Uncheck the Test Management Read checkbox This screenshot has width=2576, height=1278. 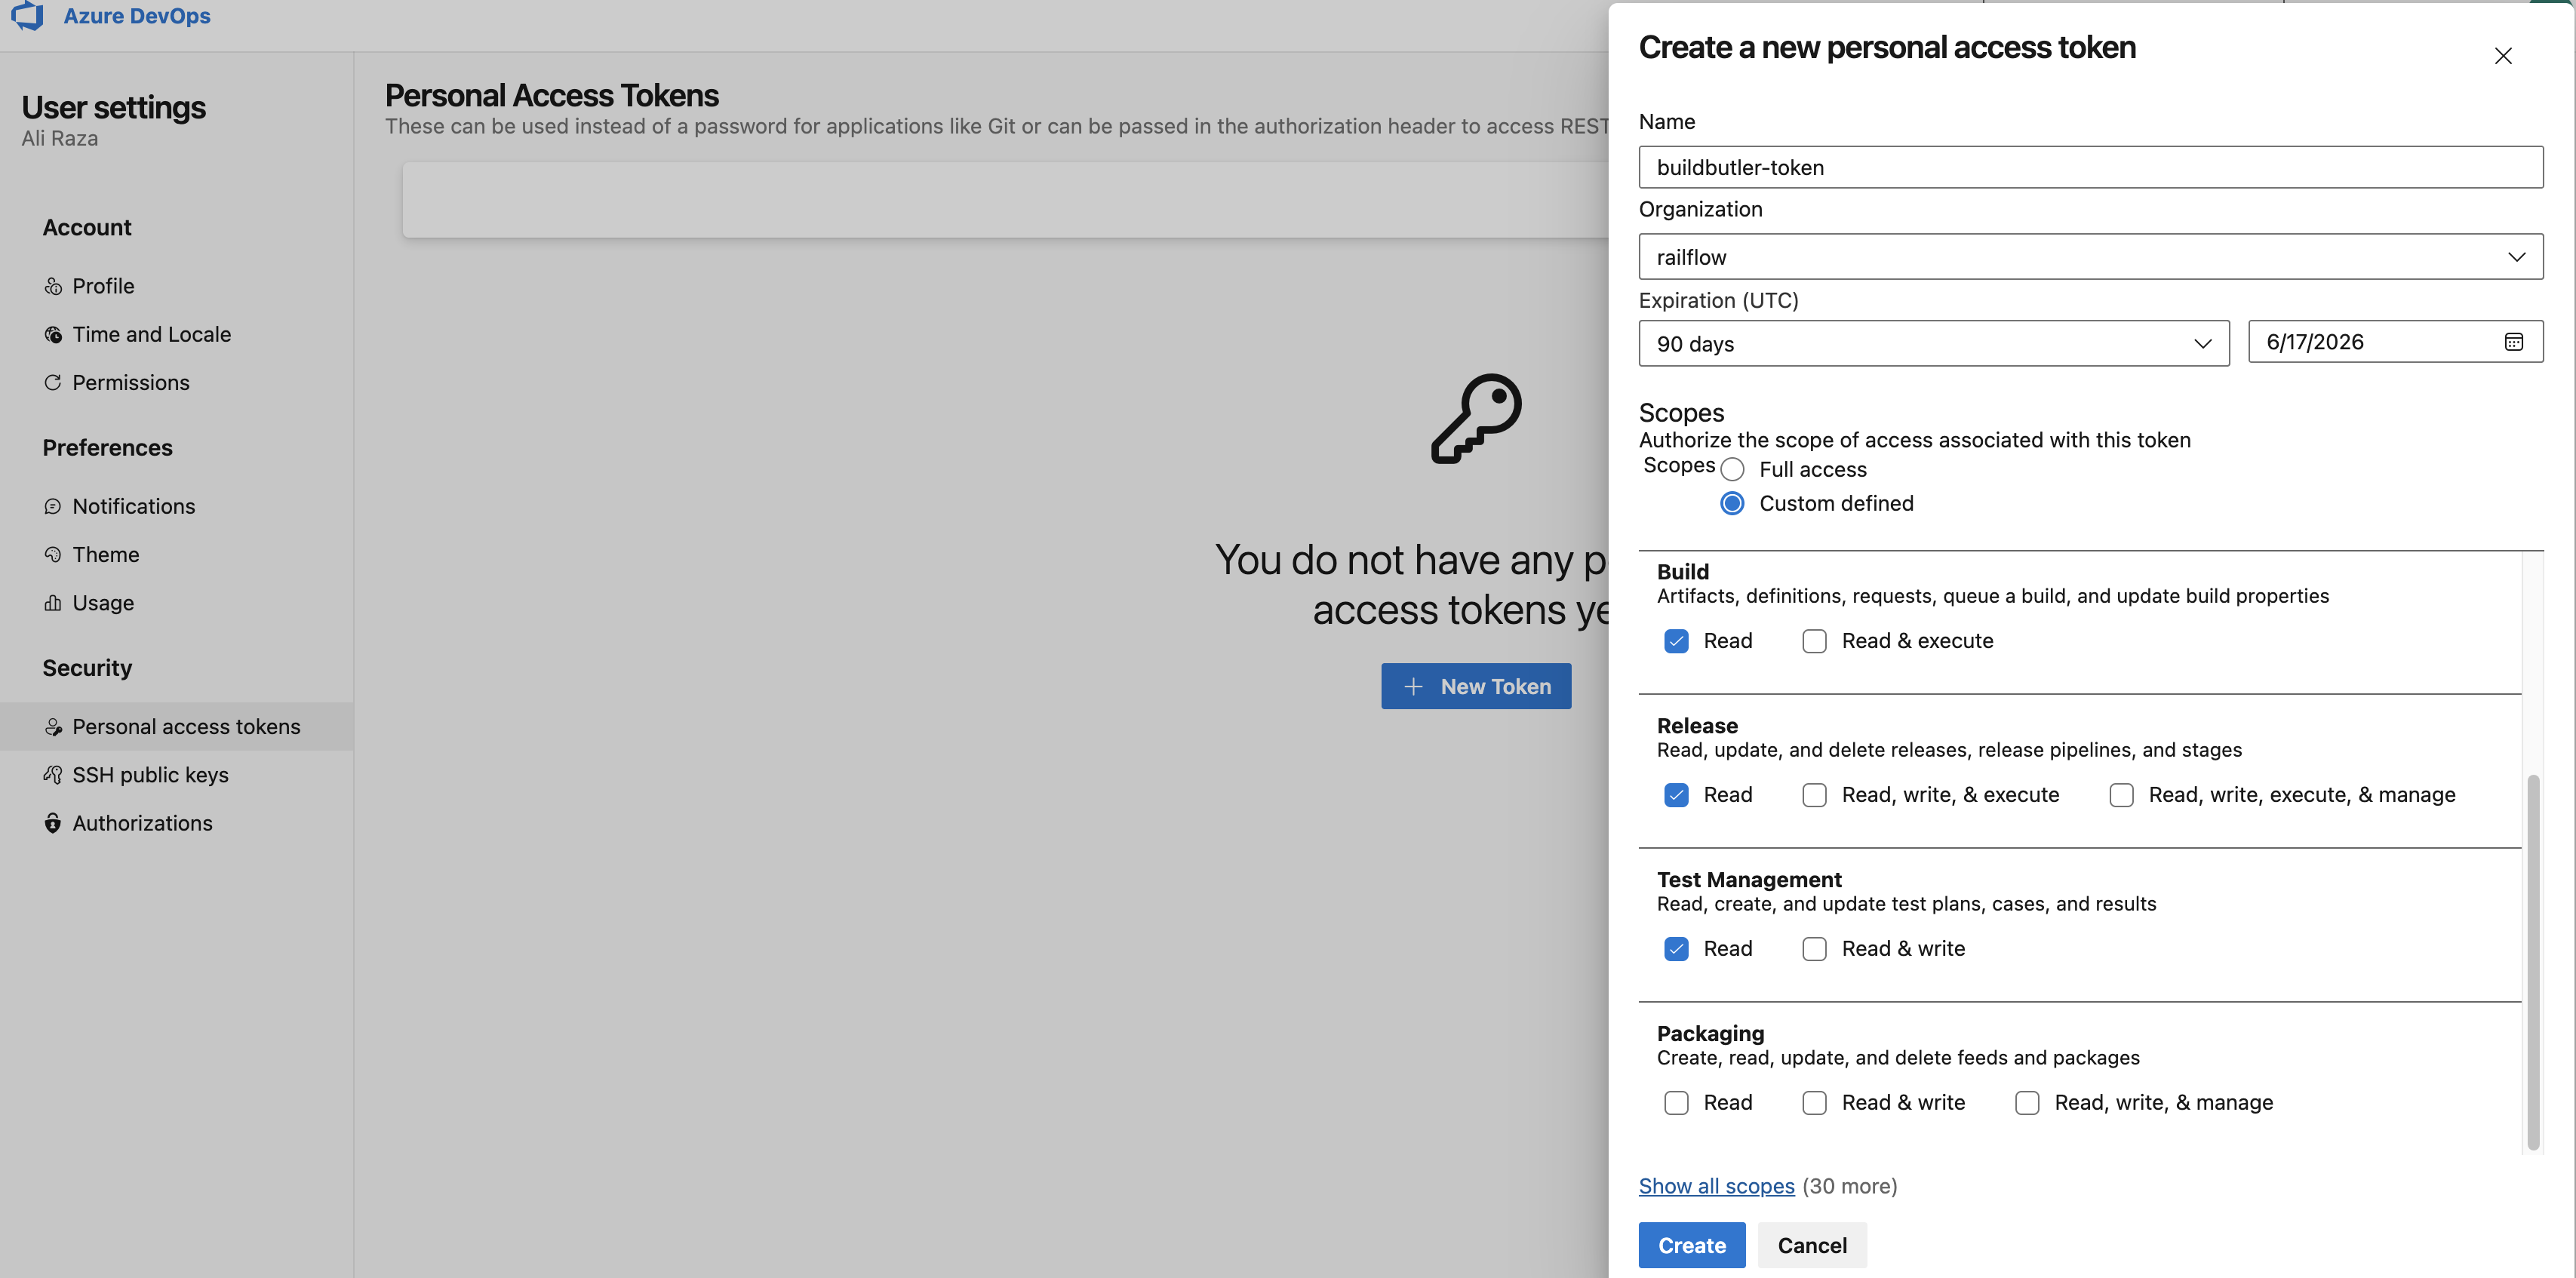[1676, 949]
